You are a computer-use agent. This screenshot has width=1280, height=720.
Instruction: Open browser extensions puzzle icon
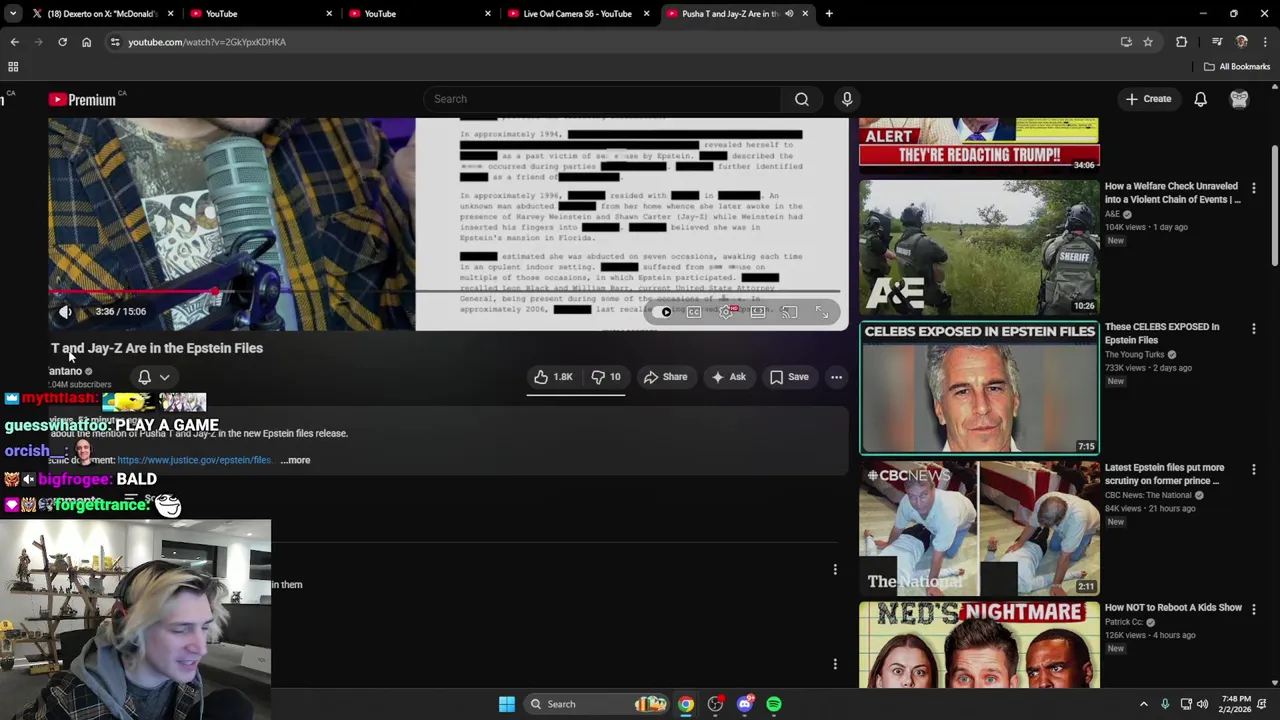tap(1182, 42)
